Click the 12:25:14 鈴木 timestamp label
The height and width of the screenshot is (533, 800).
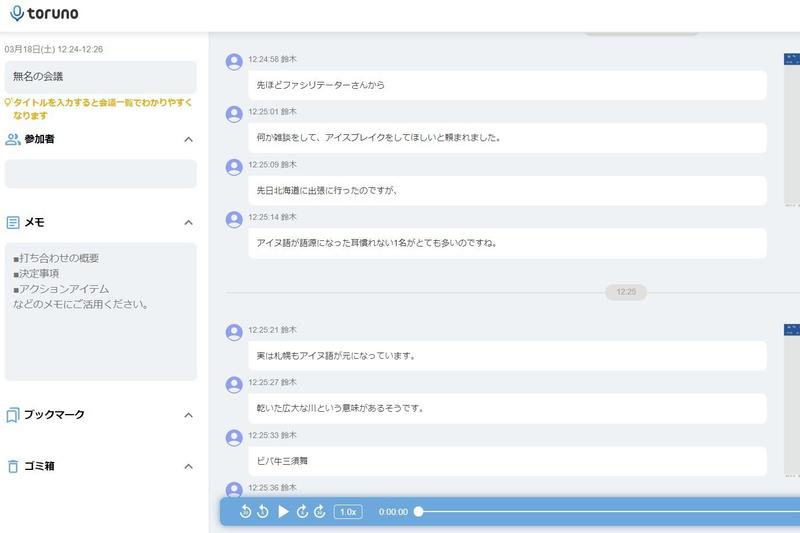(x=272, y=217)
